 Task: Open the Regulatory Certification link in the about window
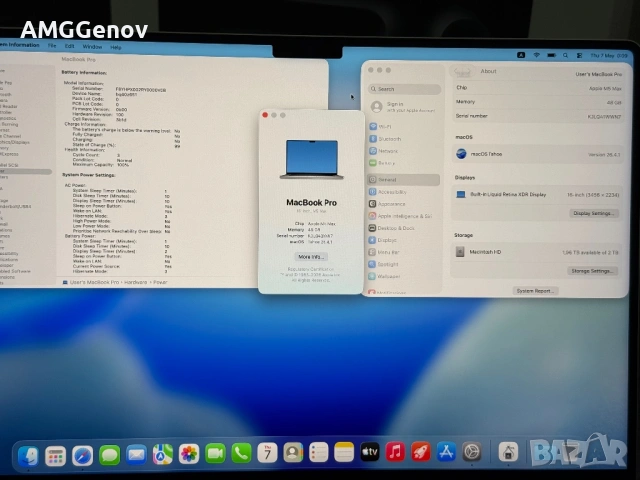click(x=311, y=269)
